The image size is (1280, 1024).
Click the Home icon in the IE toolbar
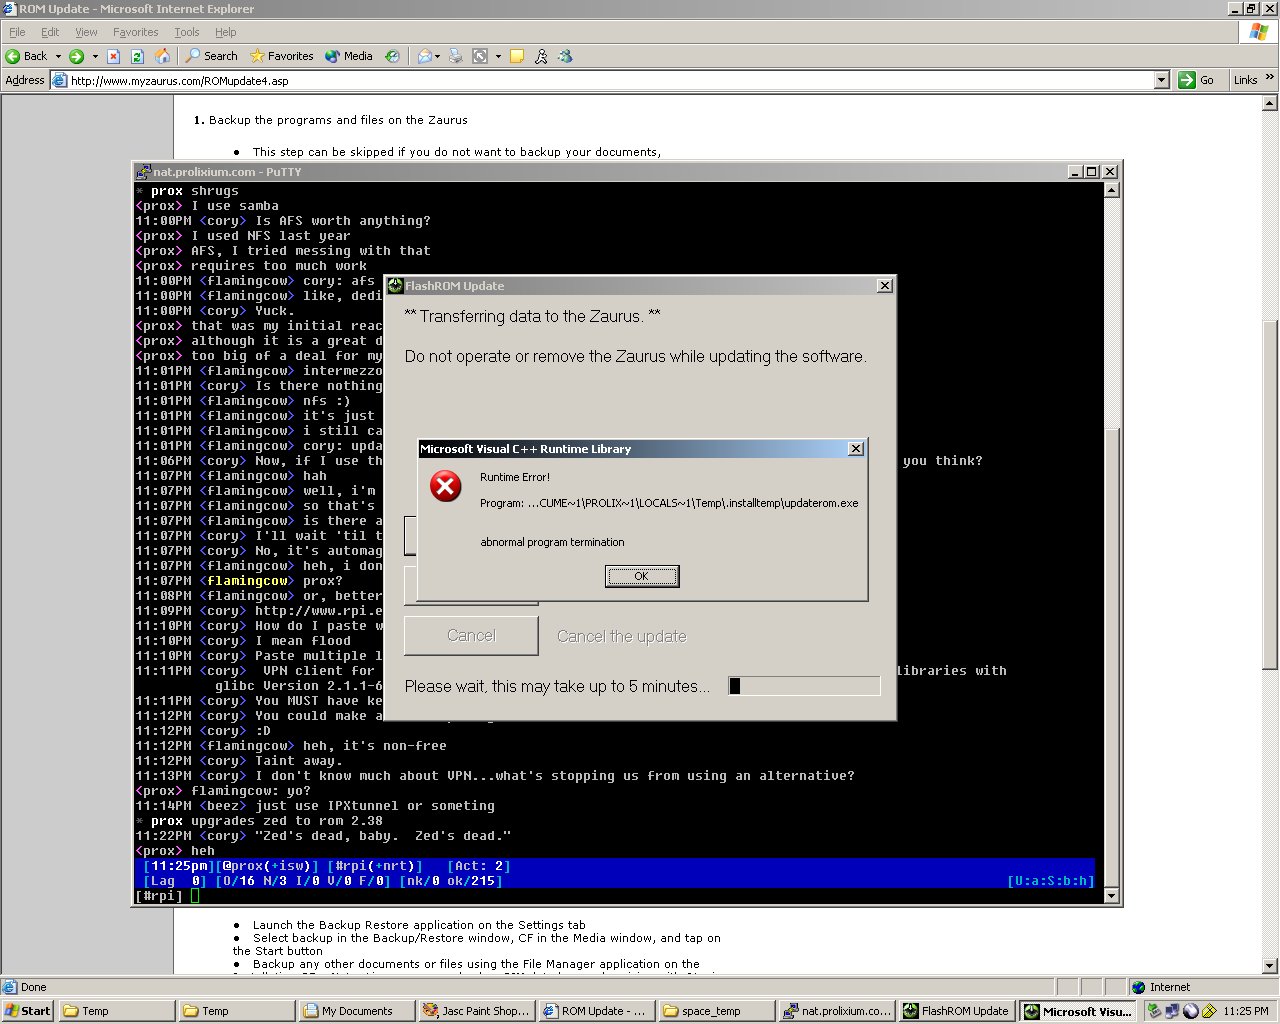click(162, 56)
